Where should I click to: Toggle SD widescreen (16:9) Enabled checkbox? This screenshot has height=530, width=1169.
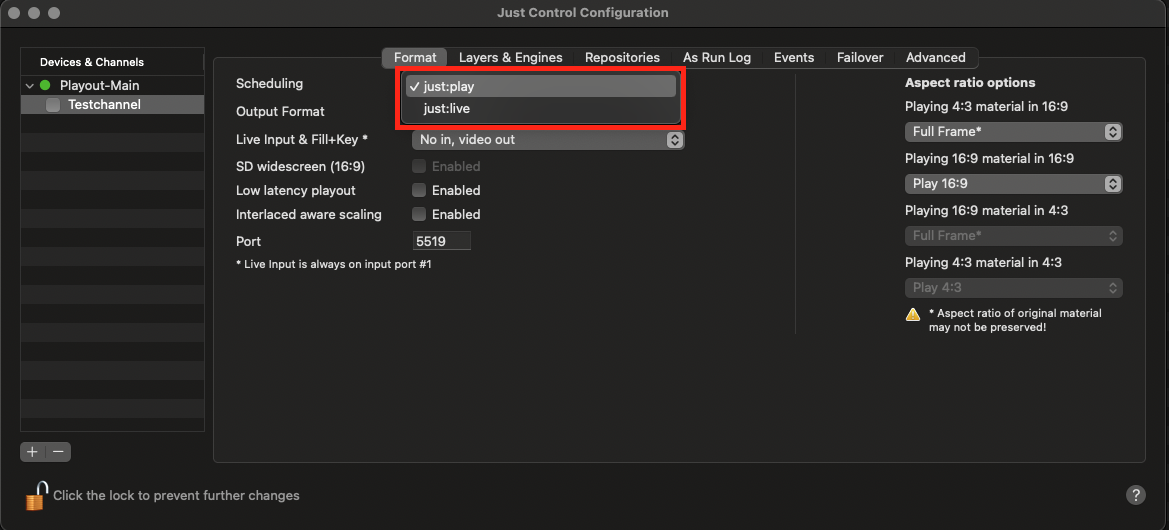(419, 166)
